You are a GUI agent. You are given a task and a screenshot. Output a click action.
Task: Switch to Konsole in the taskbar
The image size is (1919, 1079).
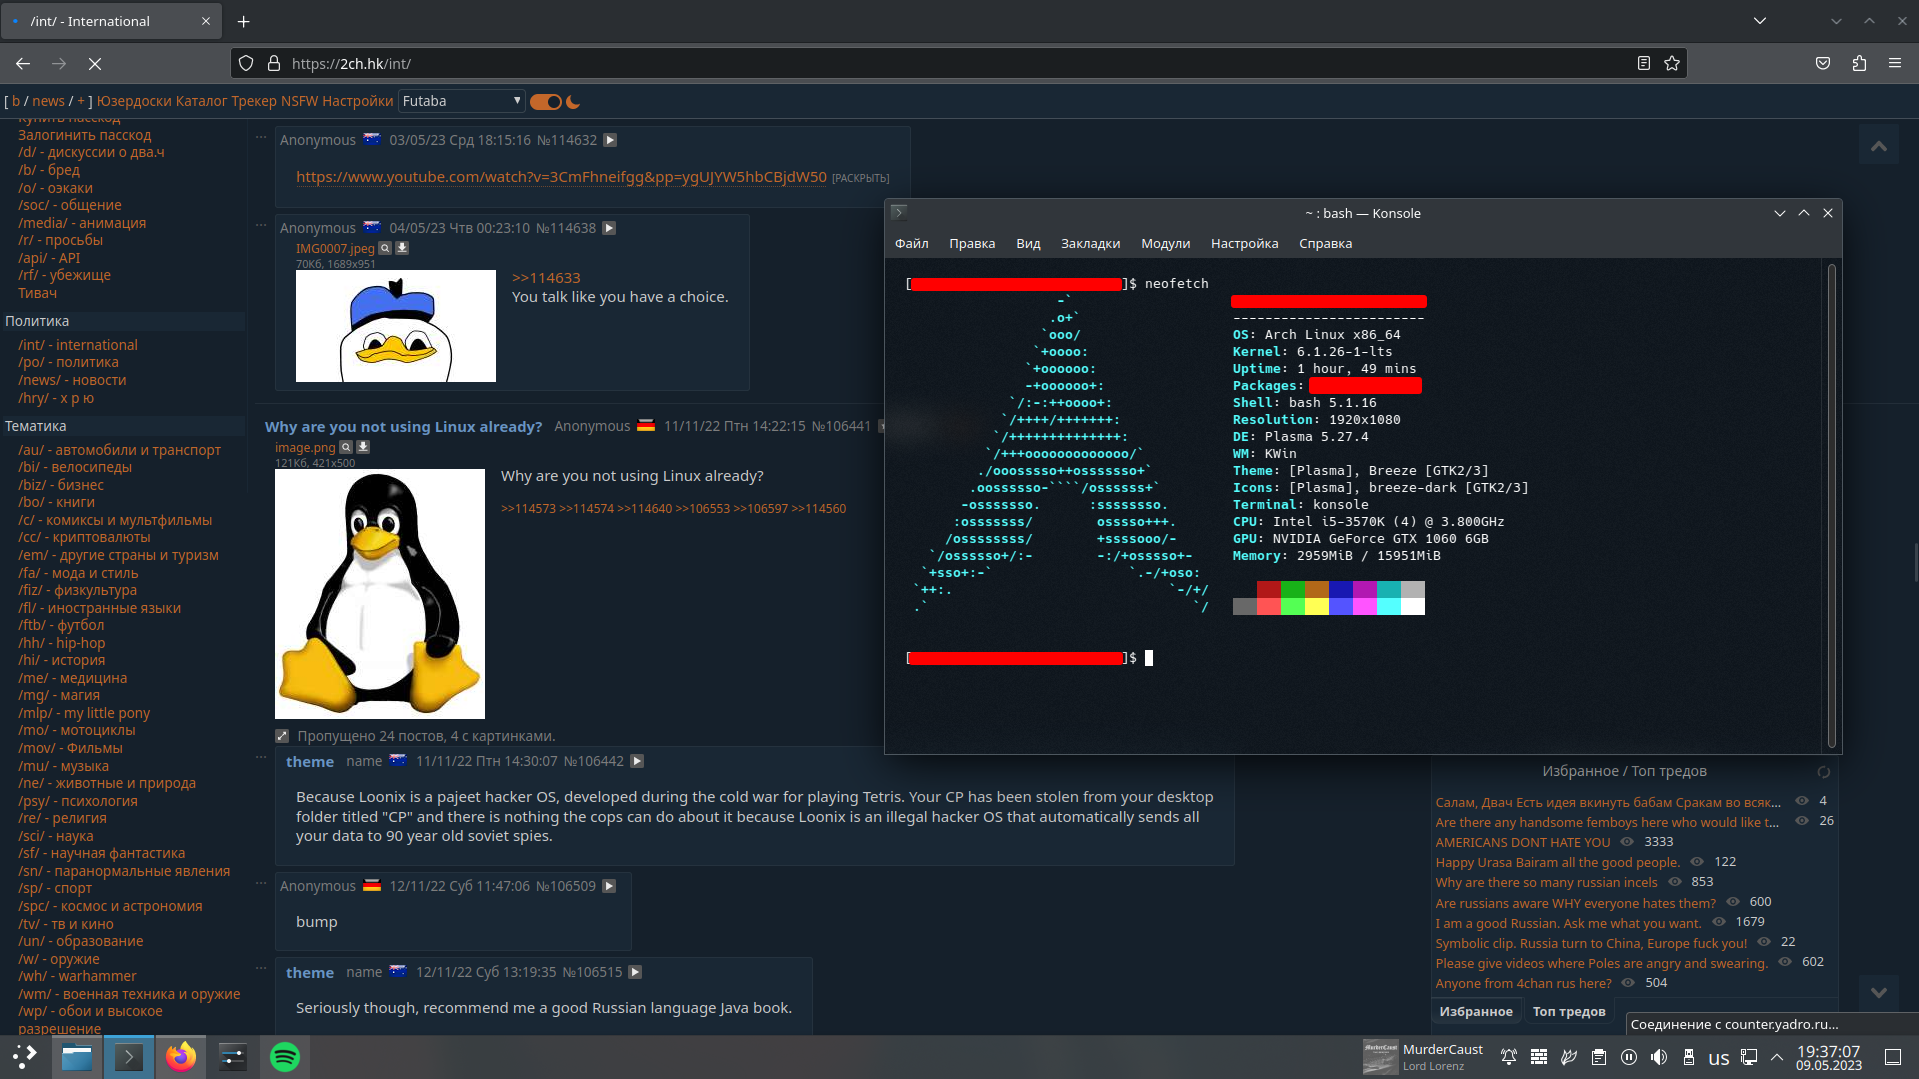click(x=129, y=1057)
